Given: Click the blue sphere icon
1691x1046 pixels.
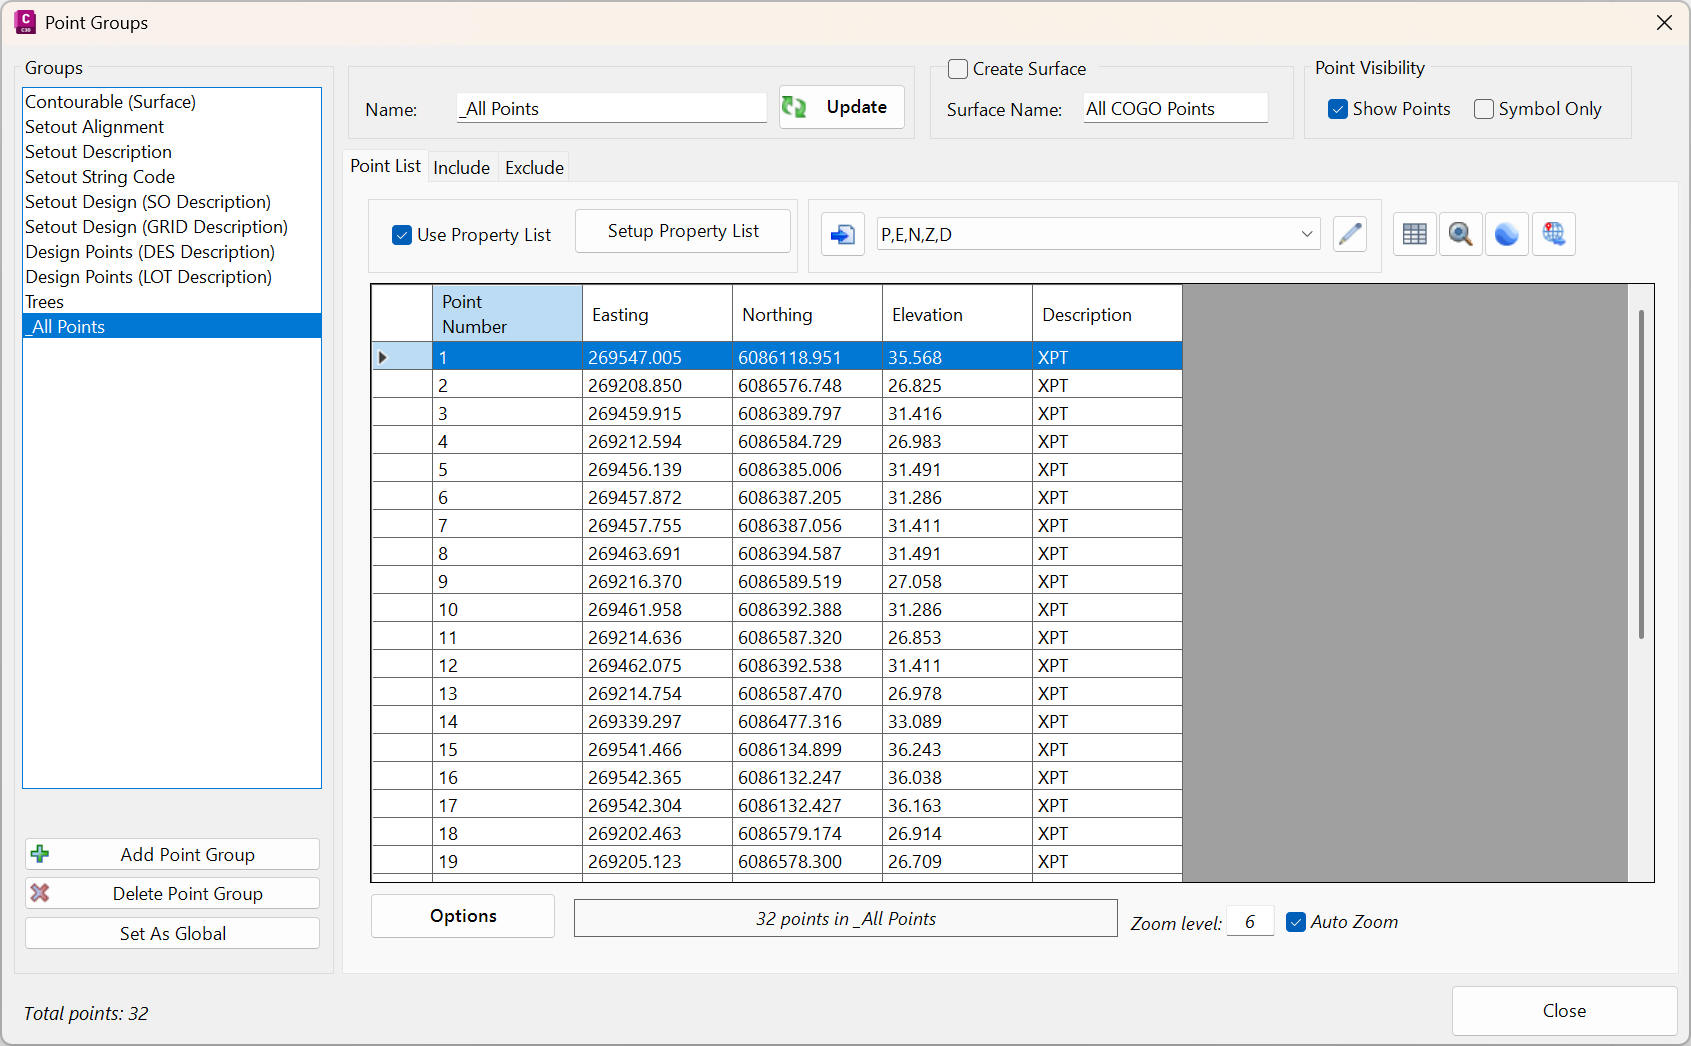Looking at the screenshot, I should 1506,235.
